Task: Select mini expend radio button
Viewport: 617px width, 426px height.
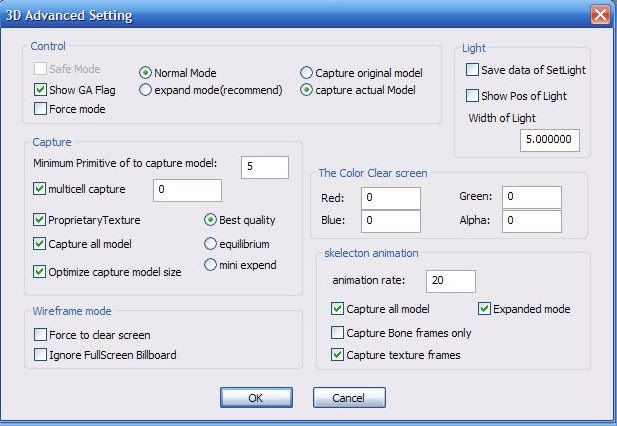Action: 210,265
